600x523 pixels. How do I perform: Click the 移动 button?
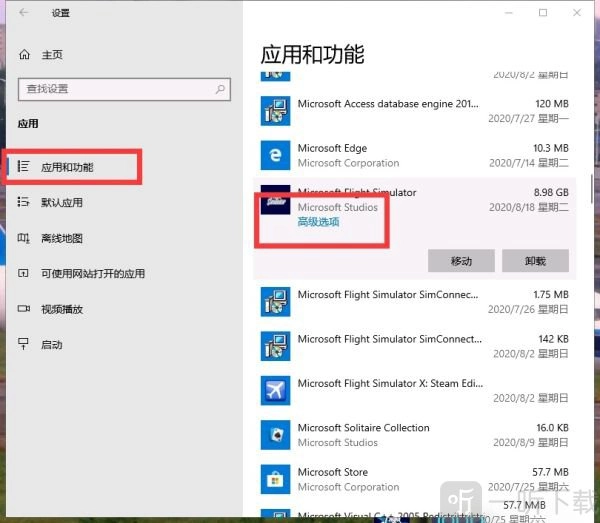coord(461,261)
